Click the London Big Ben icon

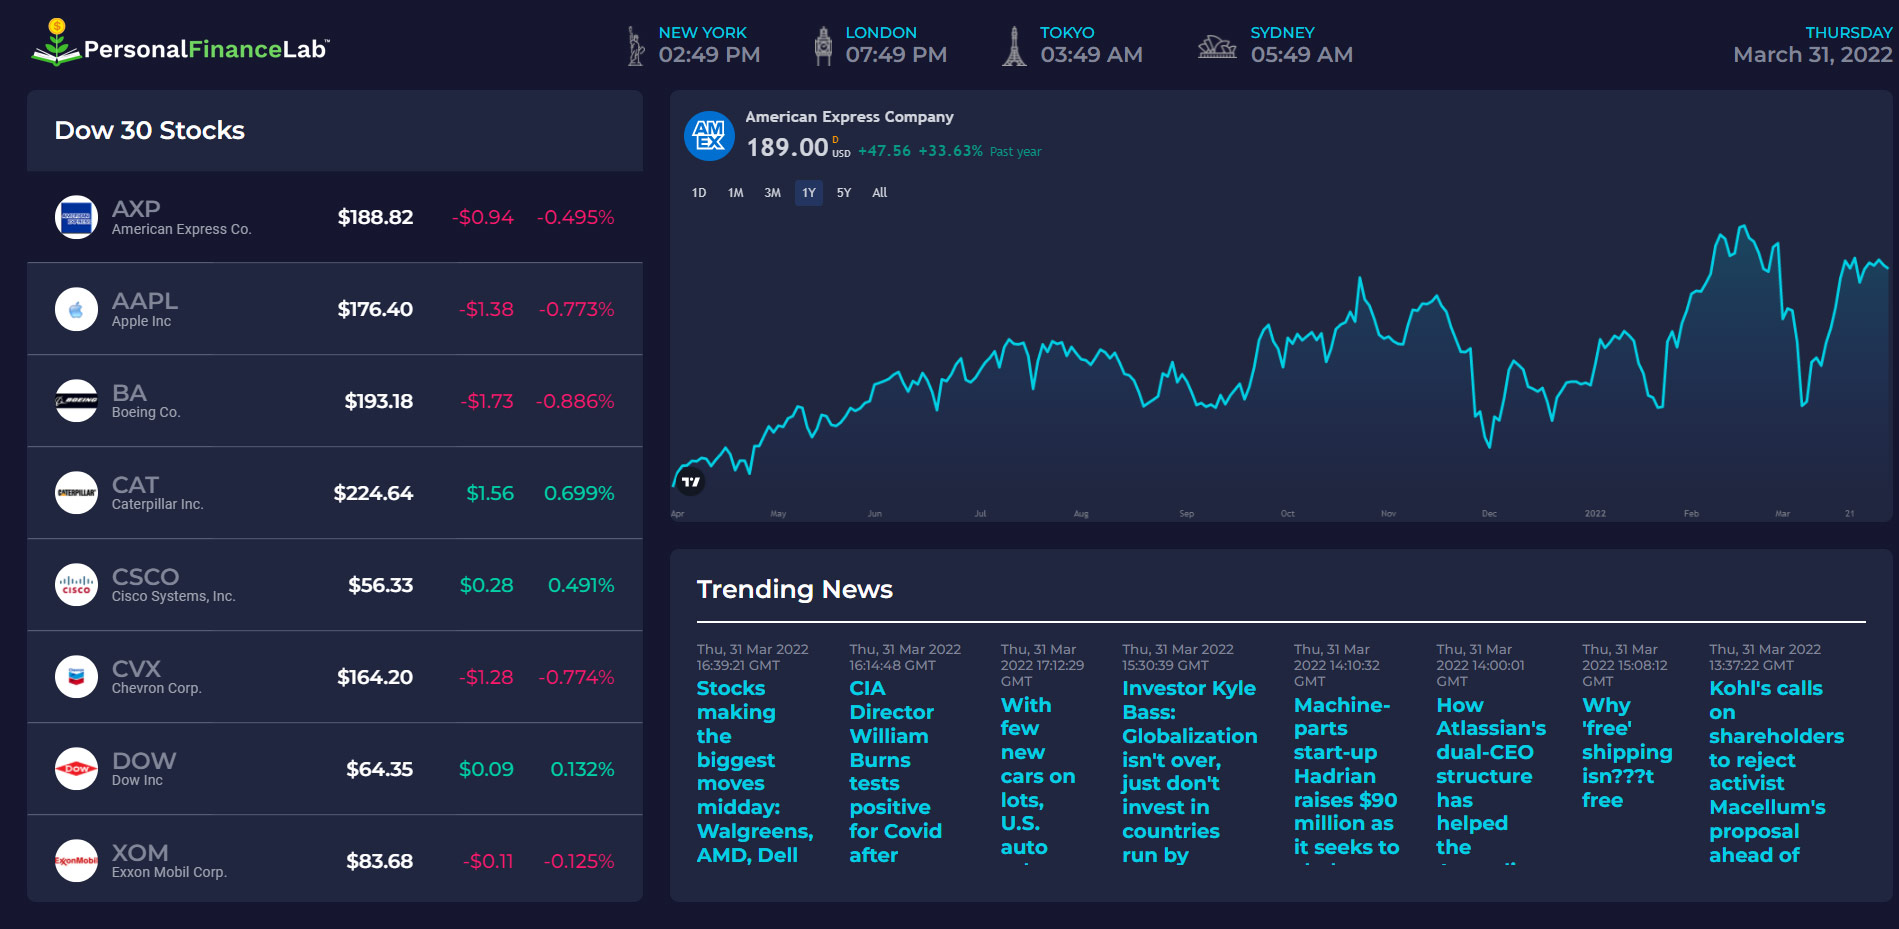pos(823,46)
